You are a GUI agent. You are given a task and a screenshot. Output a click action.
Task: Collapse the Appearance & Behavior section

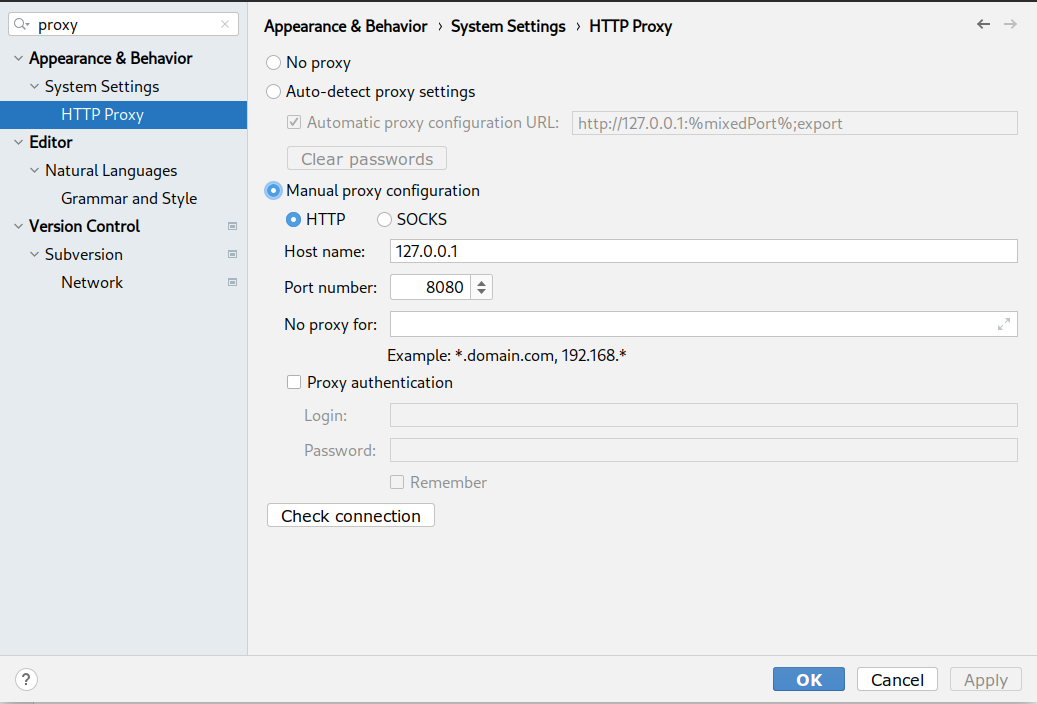tap(18, 59)
